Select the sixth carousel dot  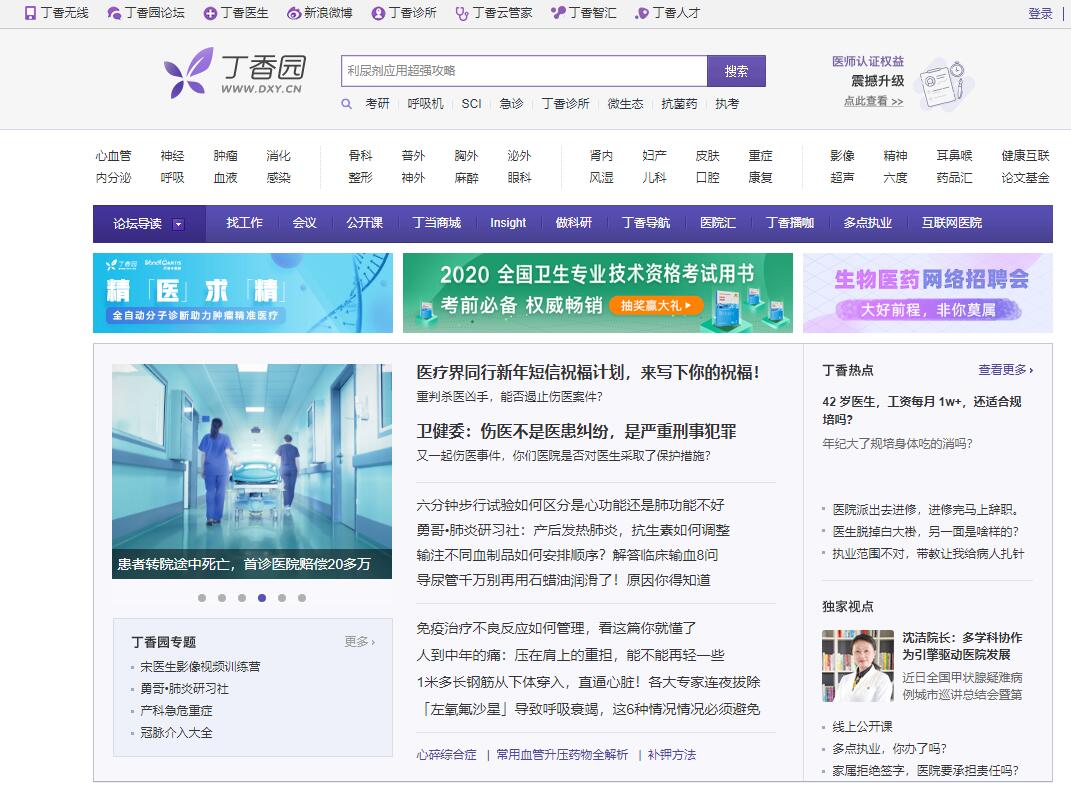302,597
